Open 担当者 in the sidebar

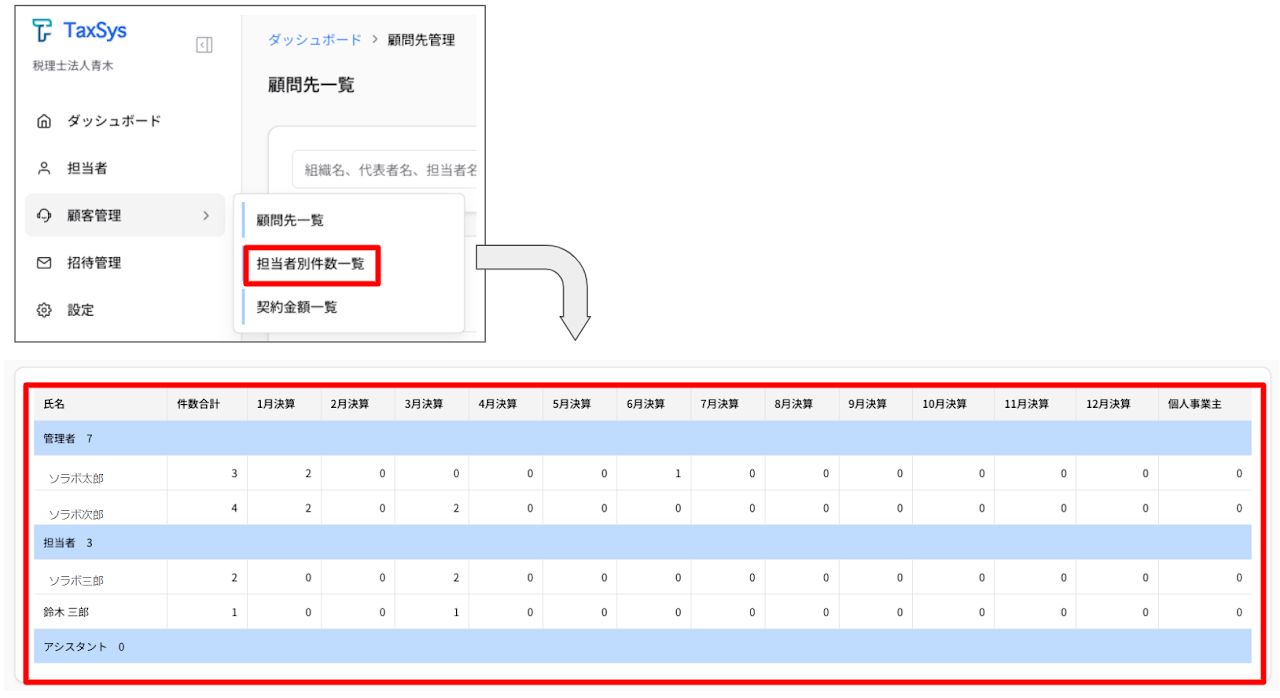[x=87, y=168]
